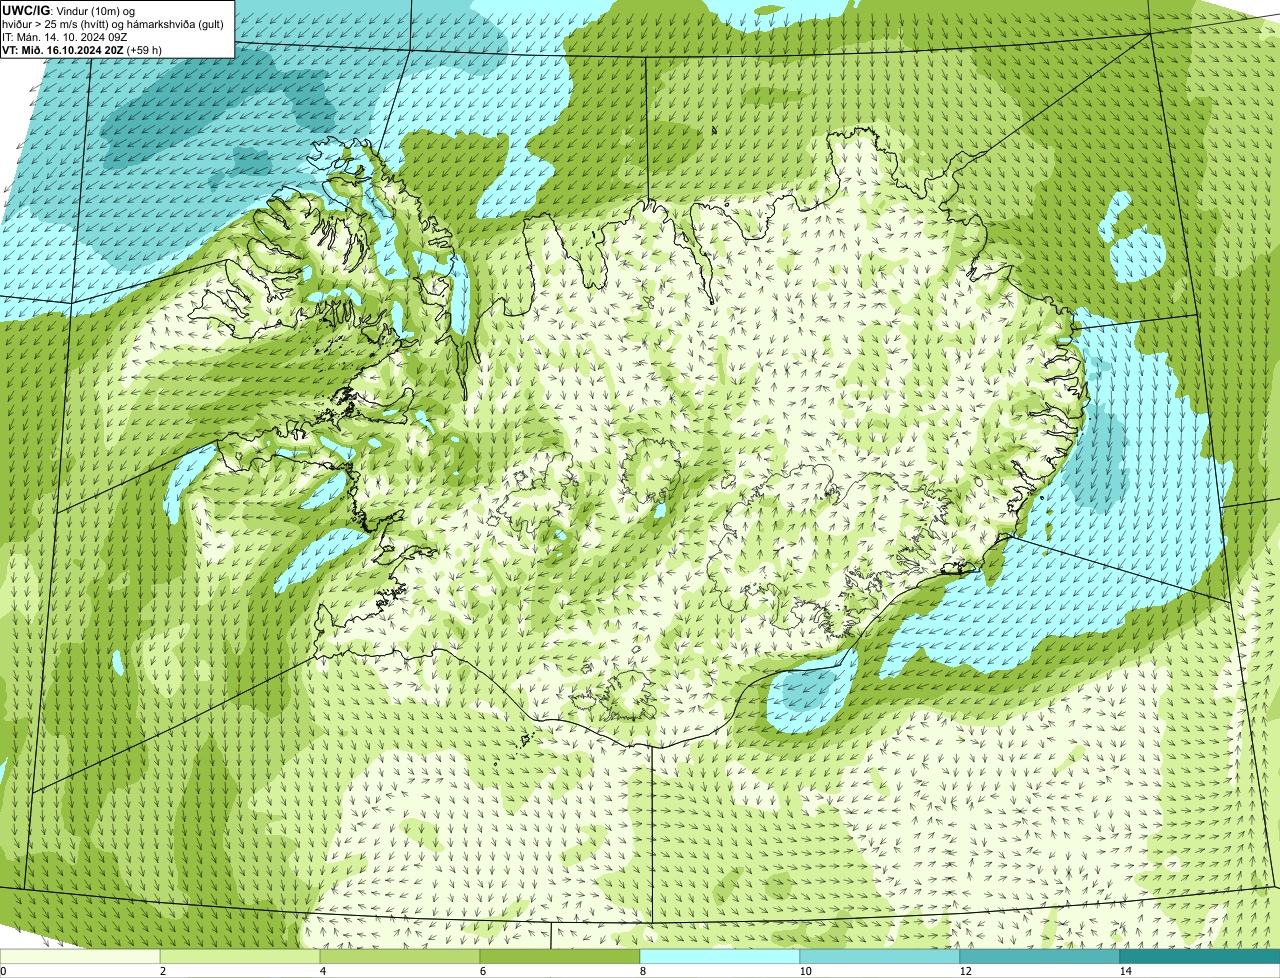Click the '4' scale label
This screenshot has height=978, width=1280.
pos(322,971)
